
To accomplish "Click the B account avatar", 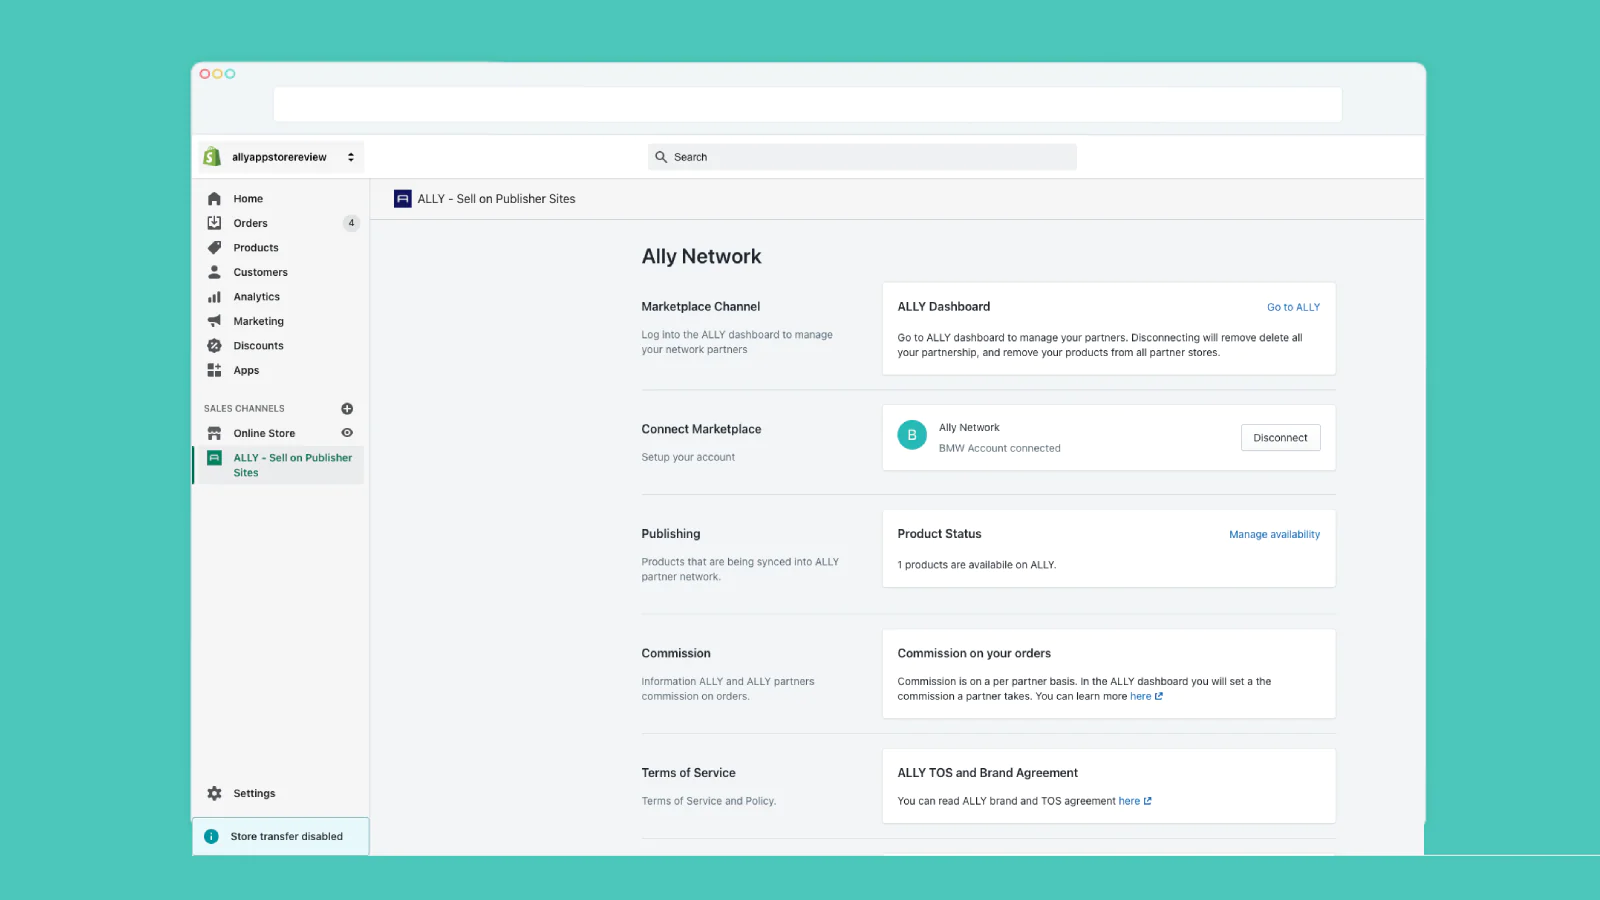I will 912,436.
